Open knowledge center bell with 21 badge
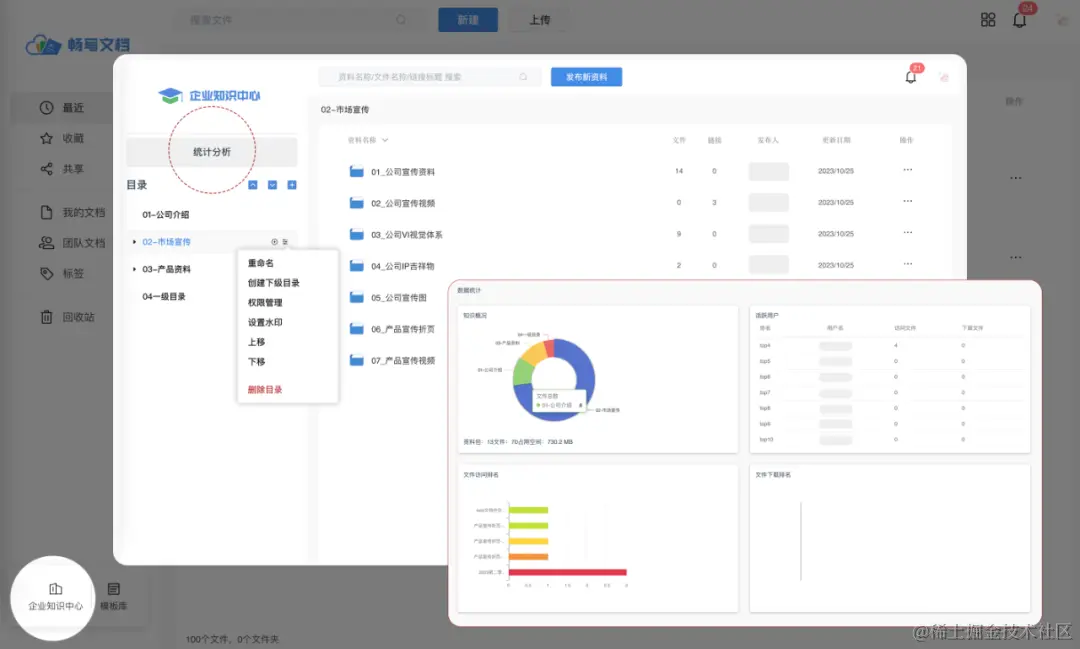 [x=911, y=77]
